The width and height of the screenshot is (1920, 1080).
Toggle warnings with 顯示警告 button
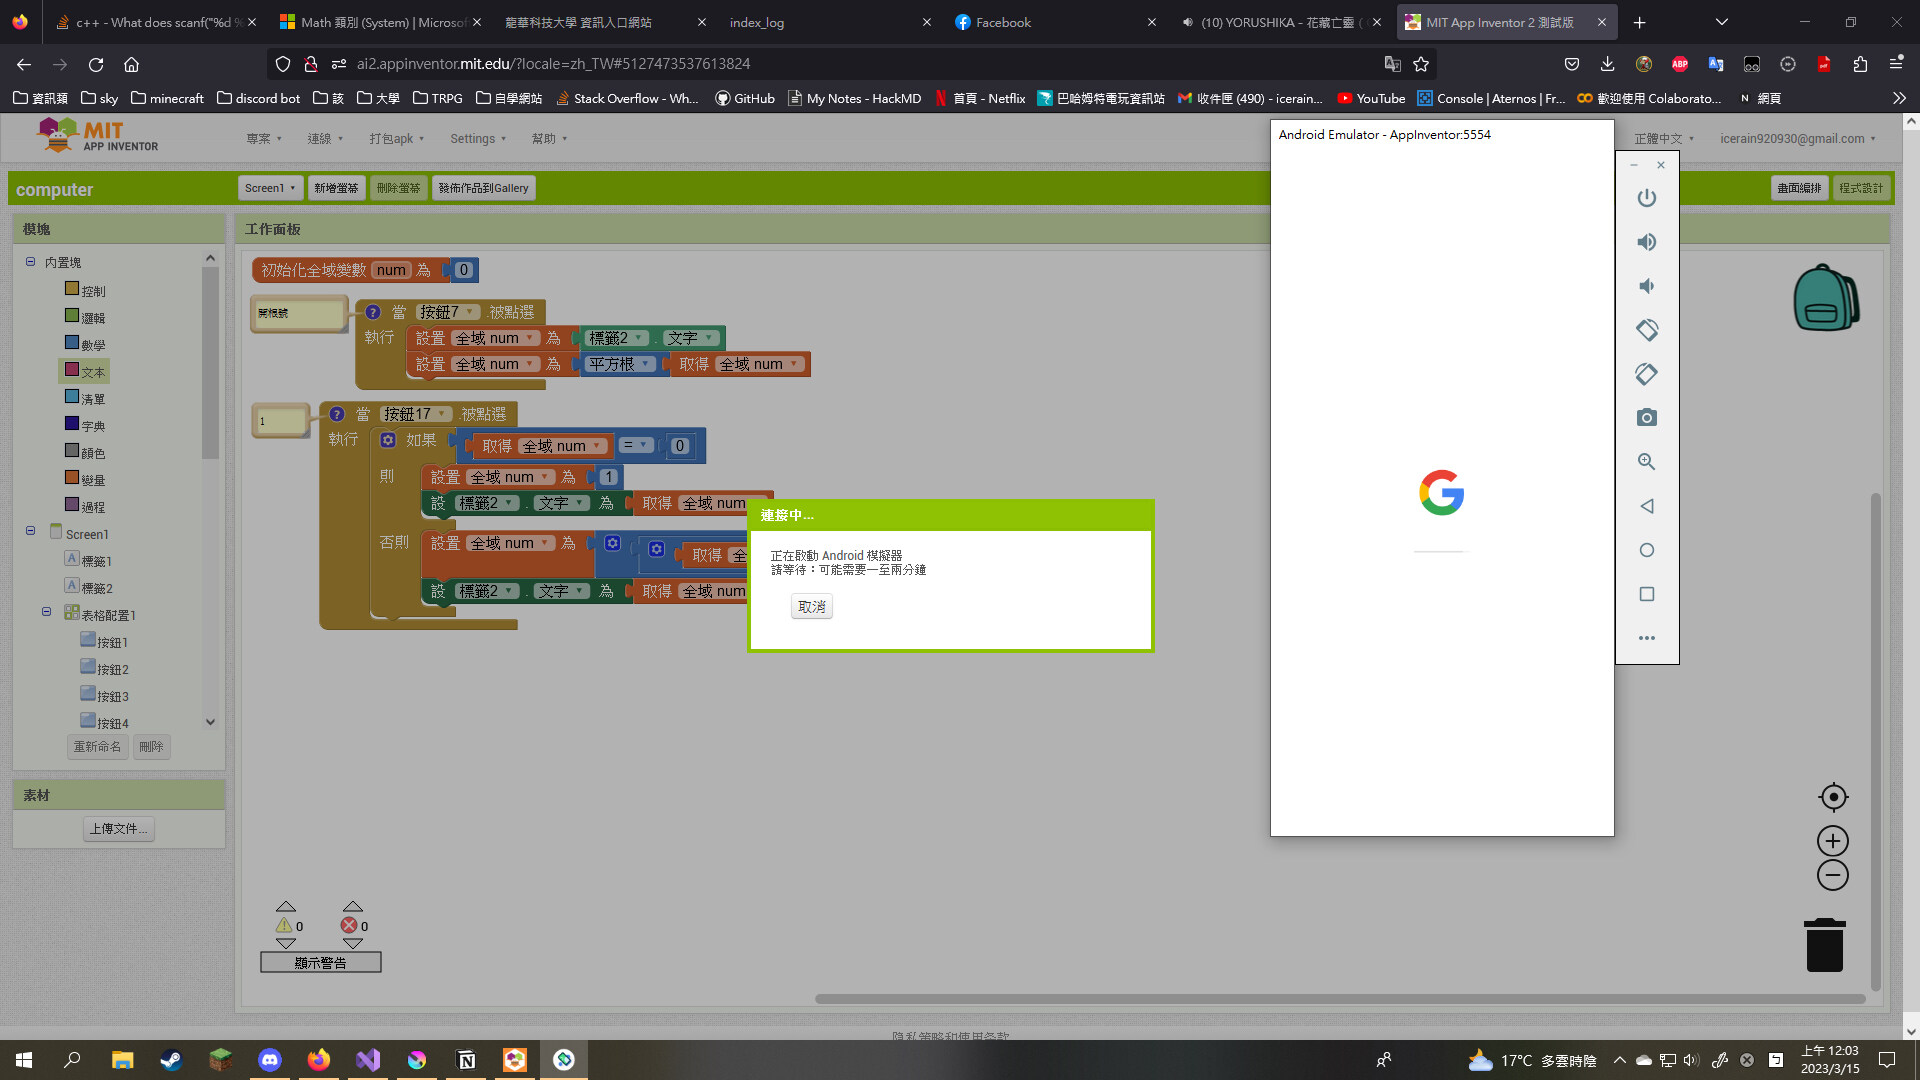pos(320,963)
